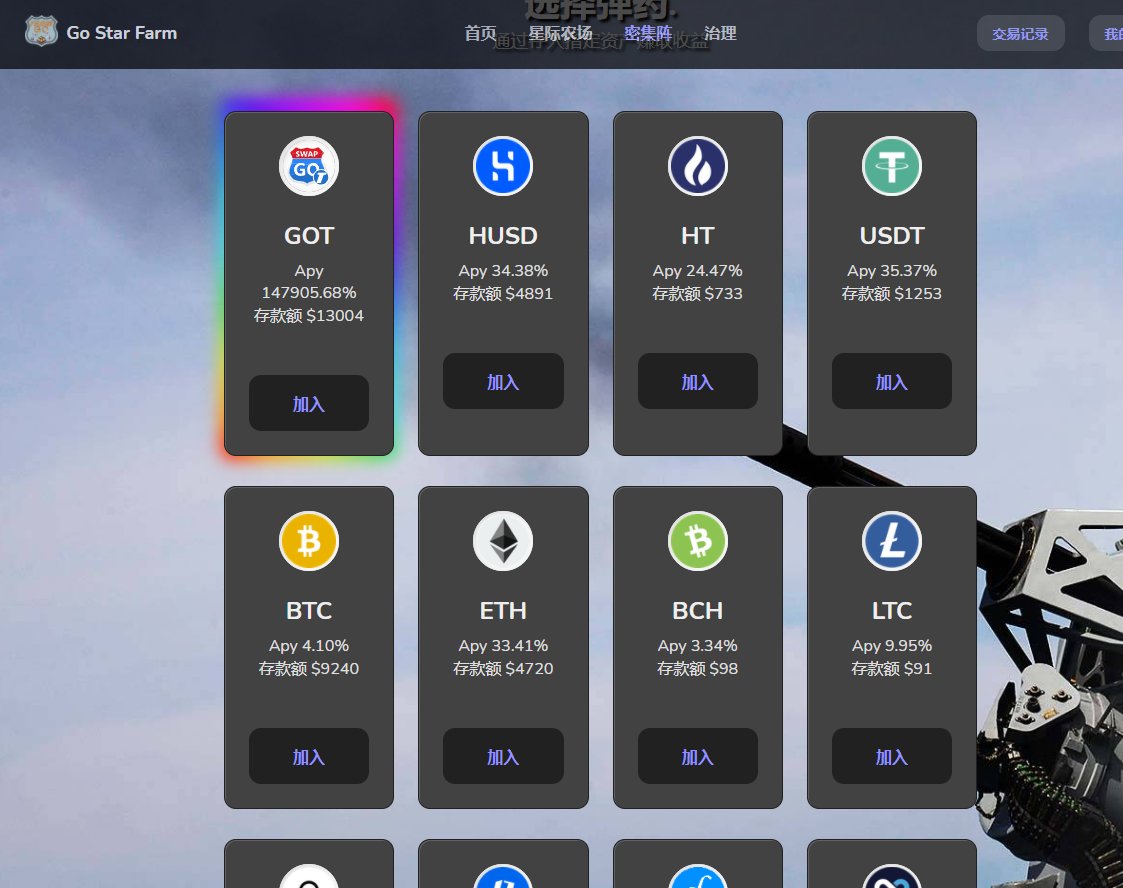Open the 星际农场 menu item

point(560,33)
